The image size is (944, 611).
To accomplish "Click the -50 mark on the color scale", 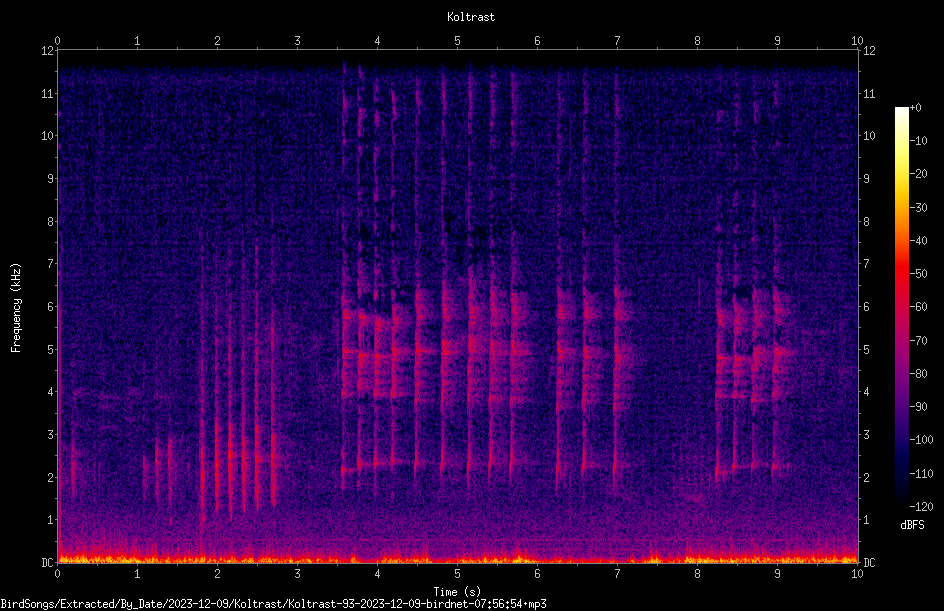I will point(919,274).
